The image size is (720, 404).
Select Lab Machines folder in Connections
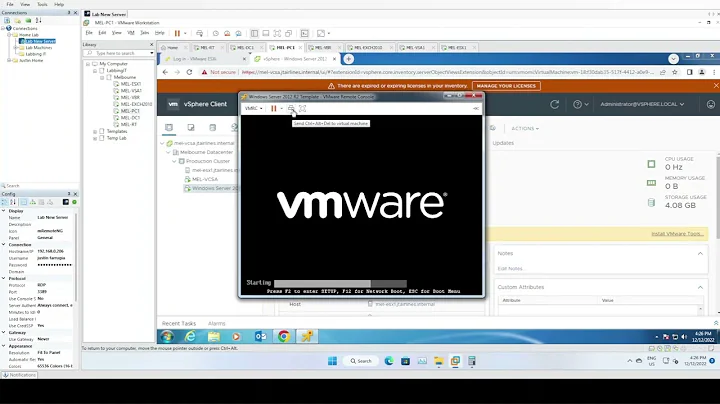click(38, 48)
